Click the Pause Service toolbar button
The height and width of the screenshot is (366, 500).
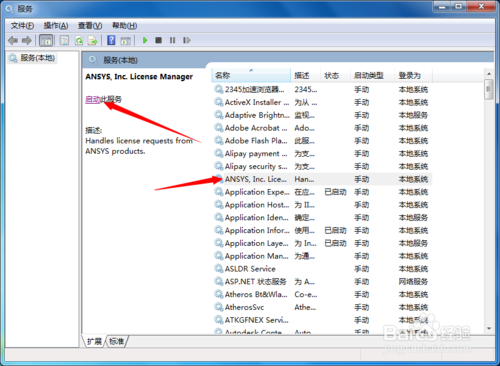(172, 40)
